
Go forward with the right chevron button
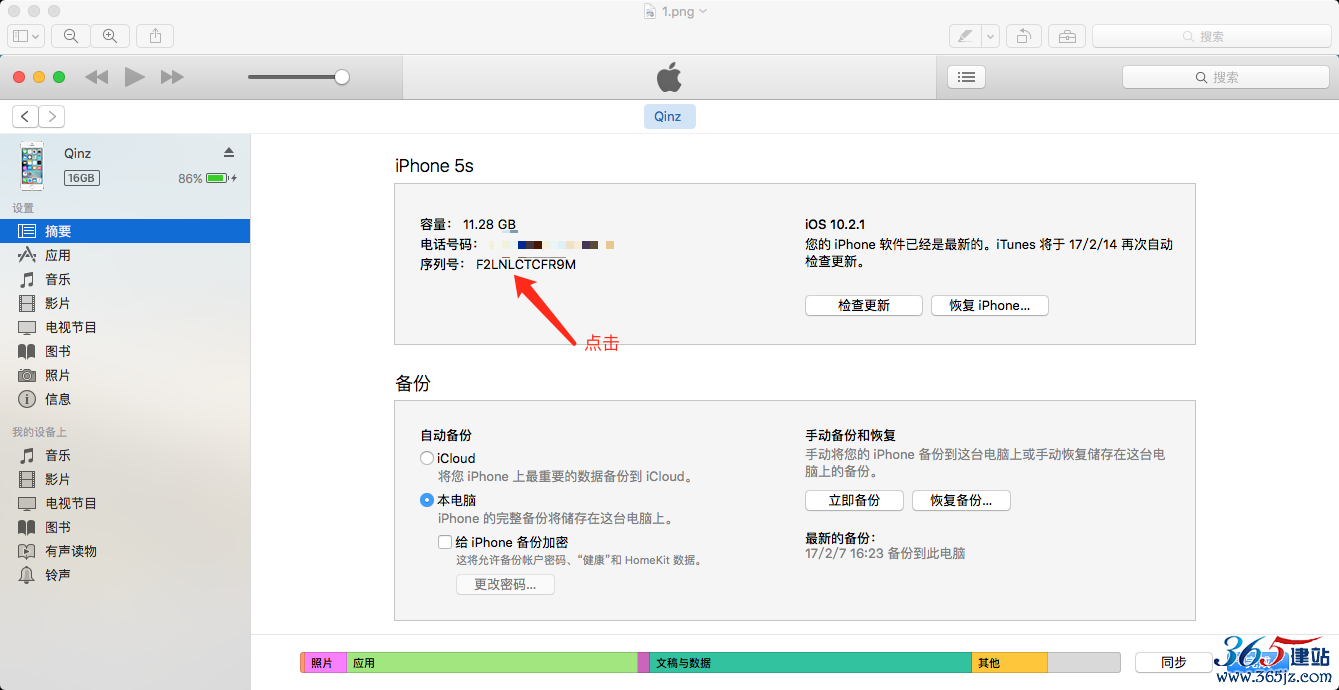click(x=52, y=116)
